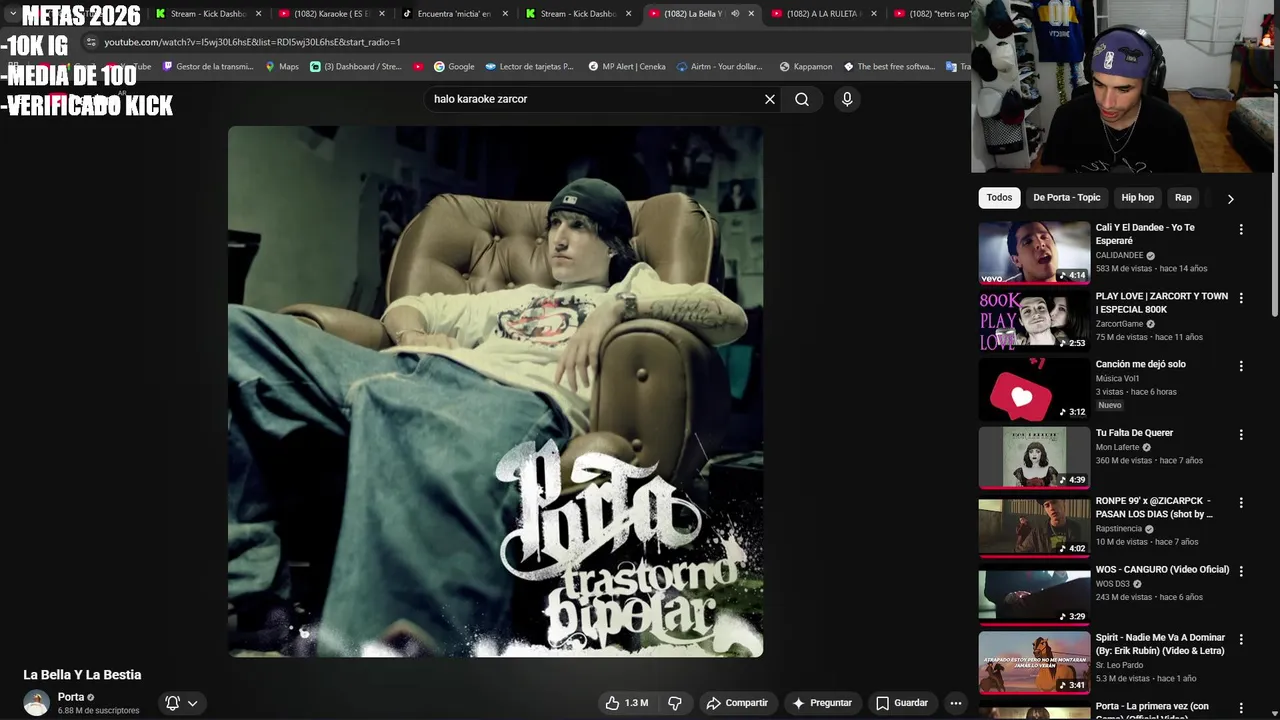
Task: Open the Maps bookmark
Action: pyautogui.click(x=282, y=67)
